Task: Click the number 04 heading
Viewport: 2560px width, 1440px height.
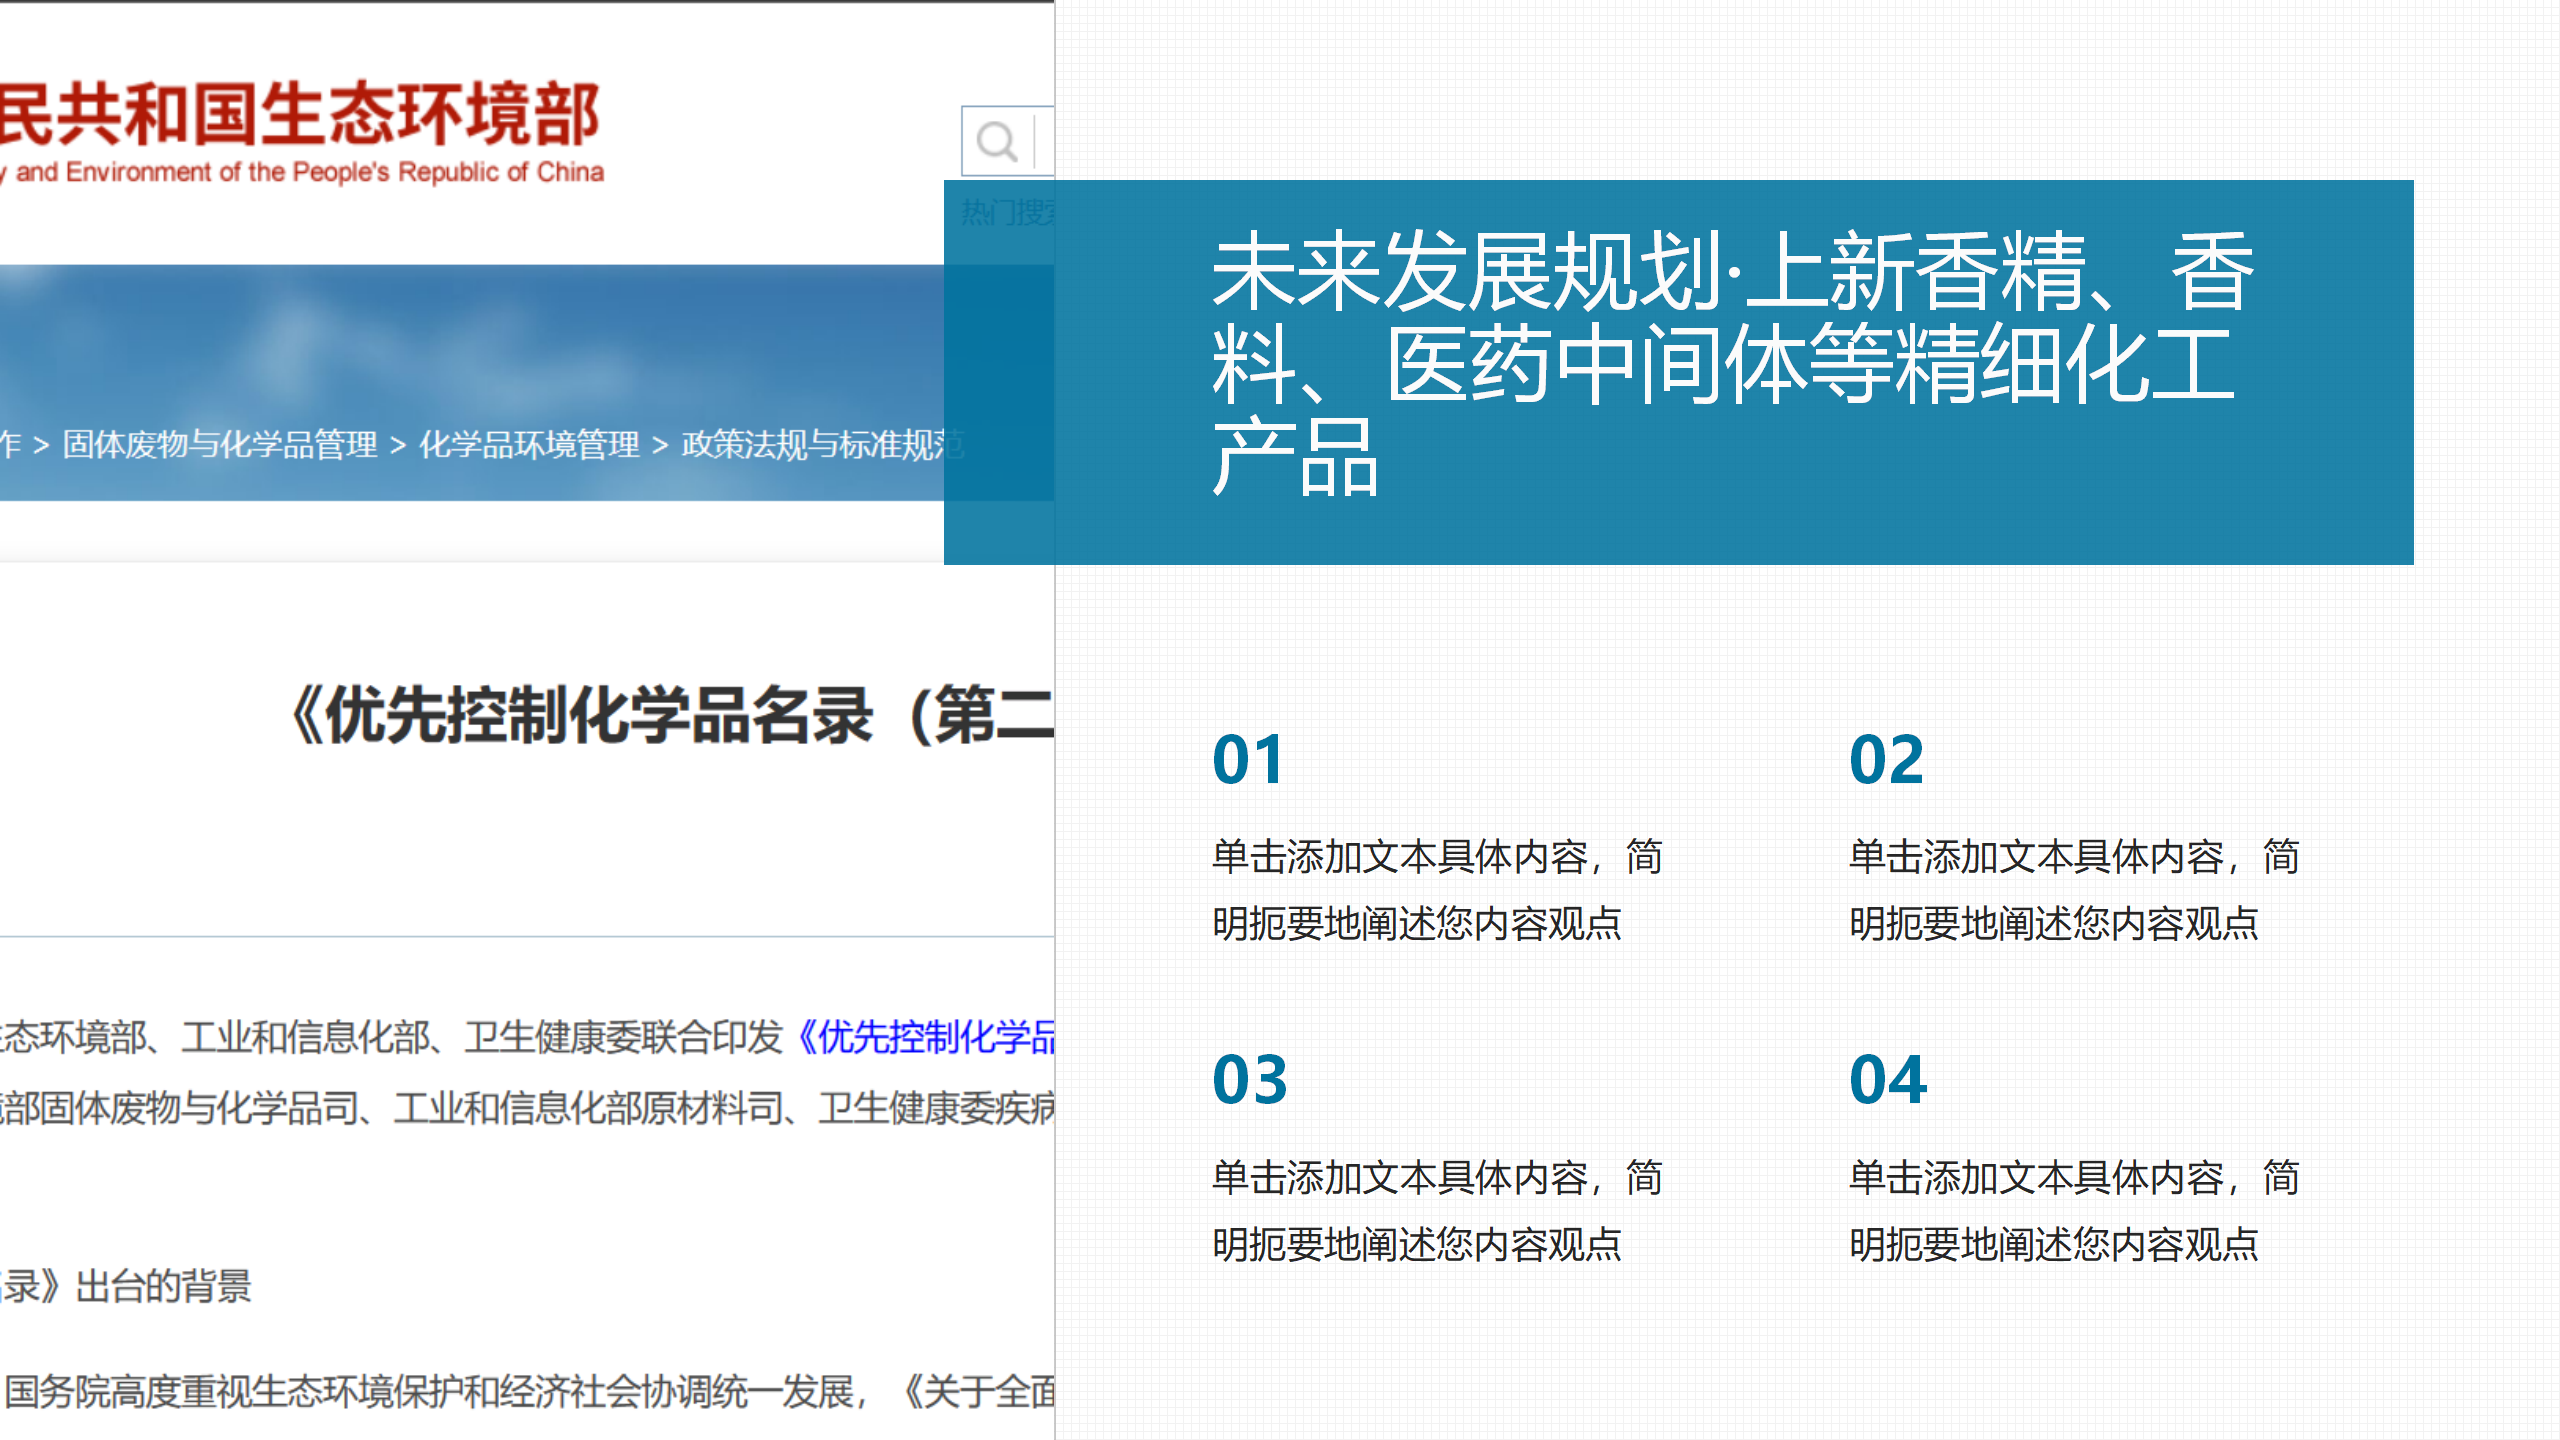Action: pos(1887,1080)
